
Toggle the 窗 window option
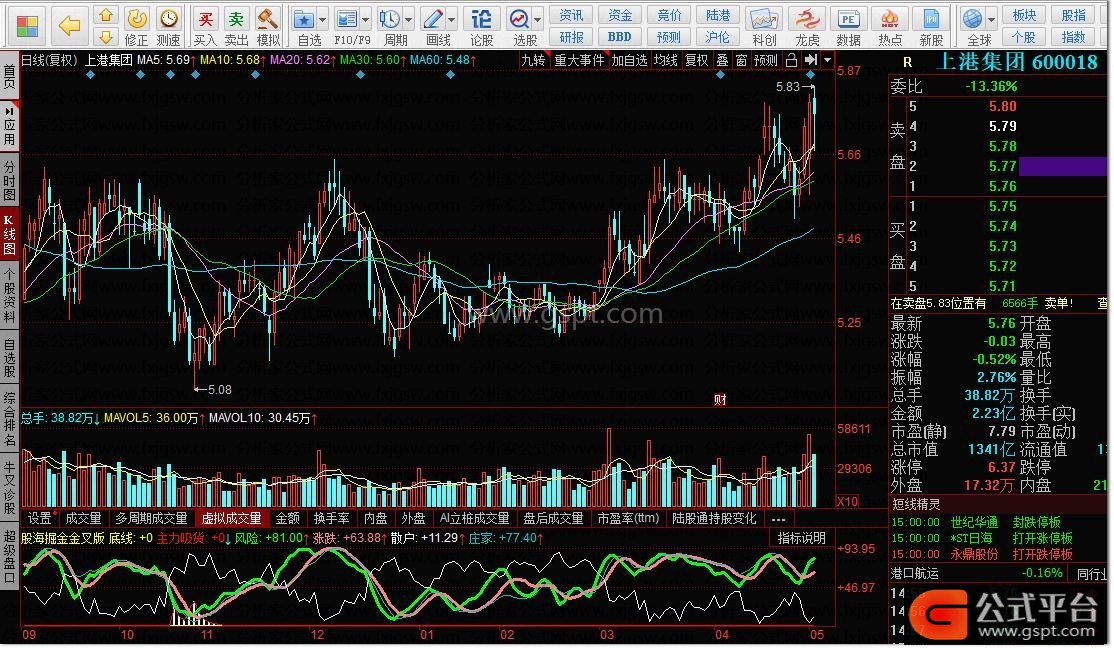tap(741, 60)
